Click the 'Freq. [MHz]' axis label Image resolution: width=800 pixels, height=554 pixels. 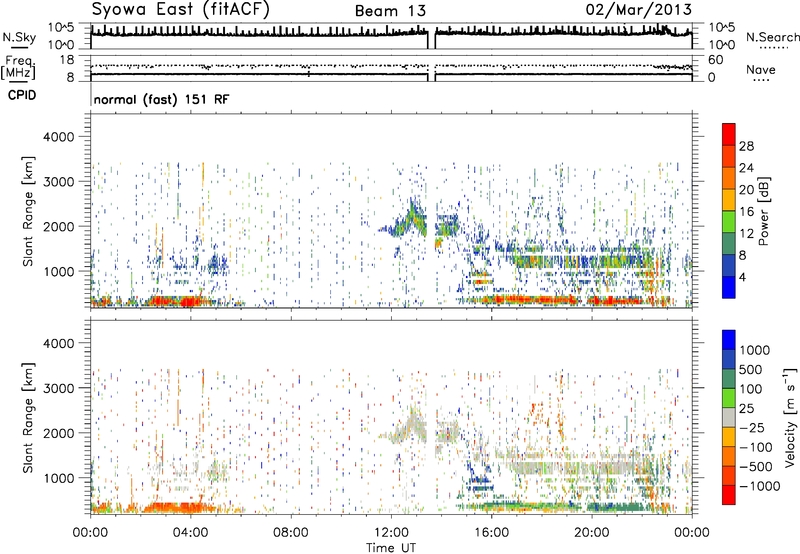(x=18, y=68)
